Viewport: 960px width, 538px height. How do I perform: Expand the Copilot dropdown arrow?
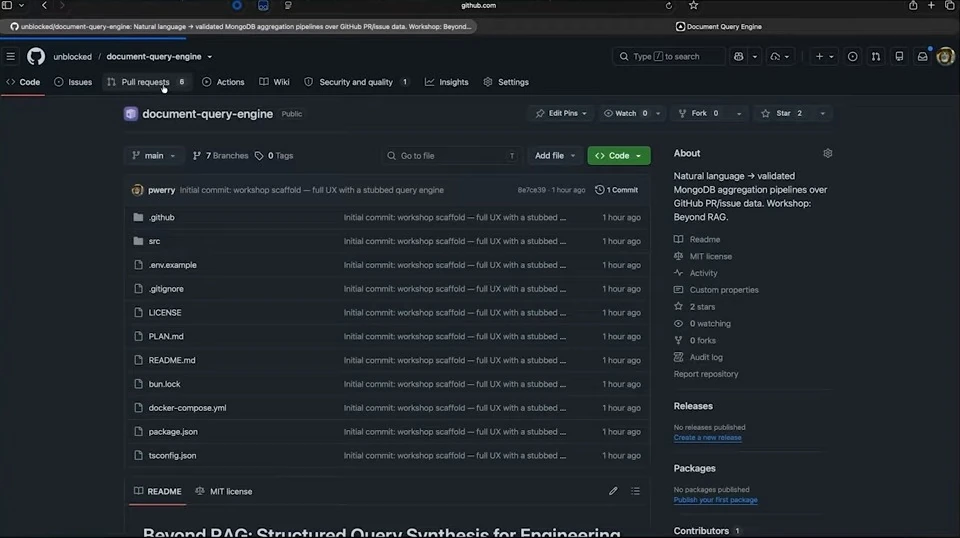pos(754,56)
